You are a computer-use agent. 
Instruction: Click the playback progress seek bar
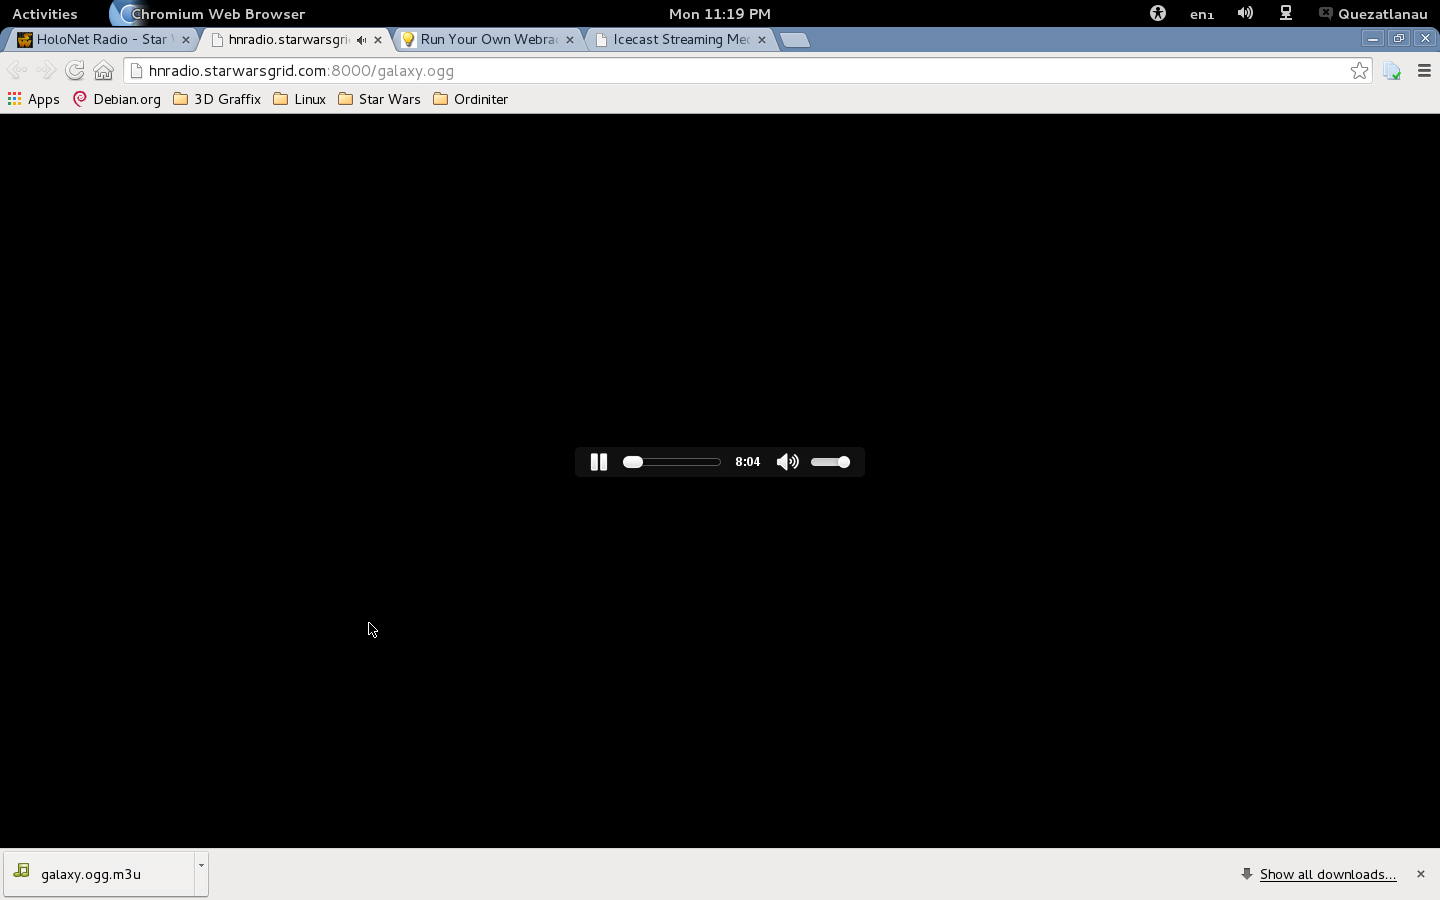pyautogui.click(x=671, y=462)
